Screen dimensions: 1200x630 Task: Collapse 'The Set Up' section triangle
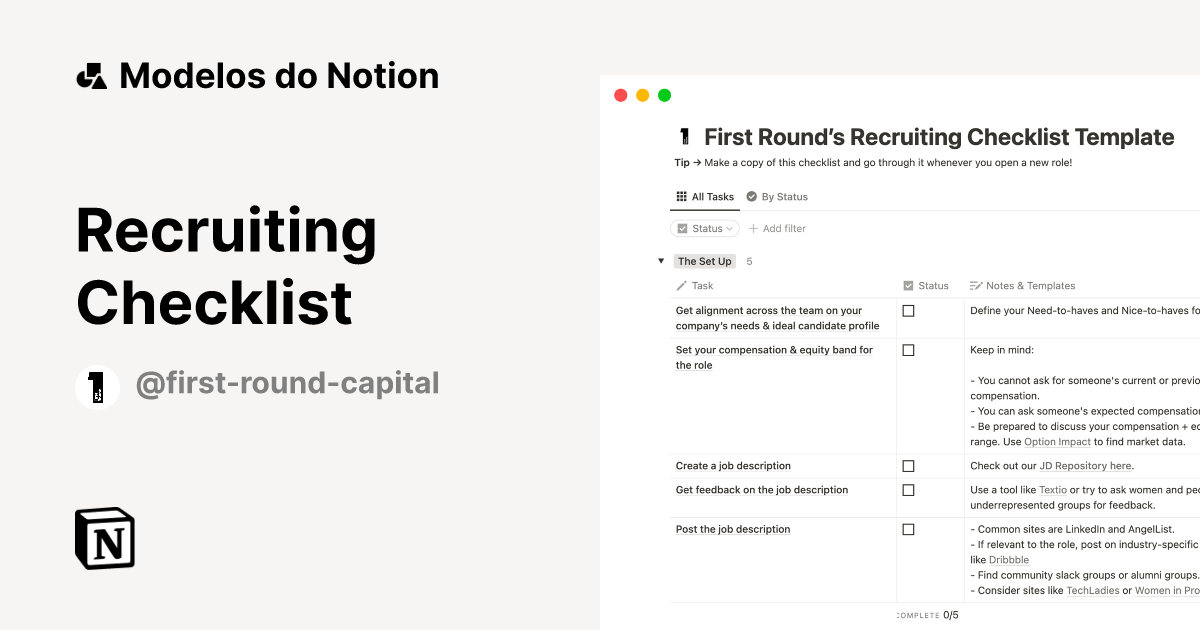pyautogui.click(x=661, y=261)
